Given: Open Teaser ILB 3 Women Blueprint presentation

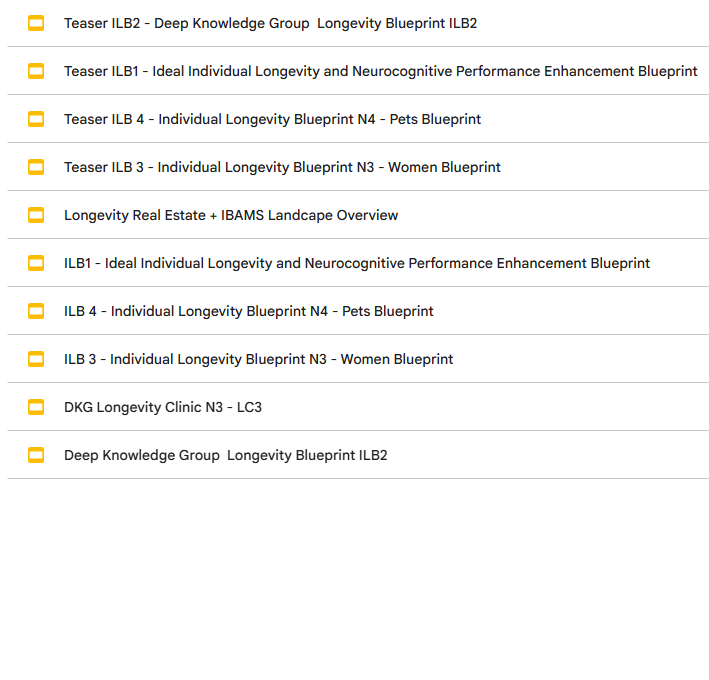Looking at the screenshot, I should (x=282, y=167).
